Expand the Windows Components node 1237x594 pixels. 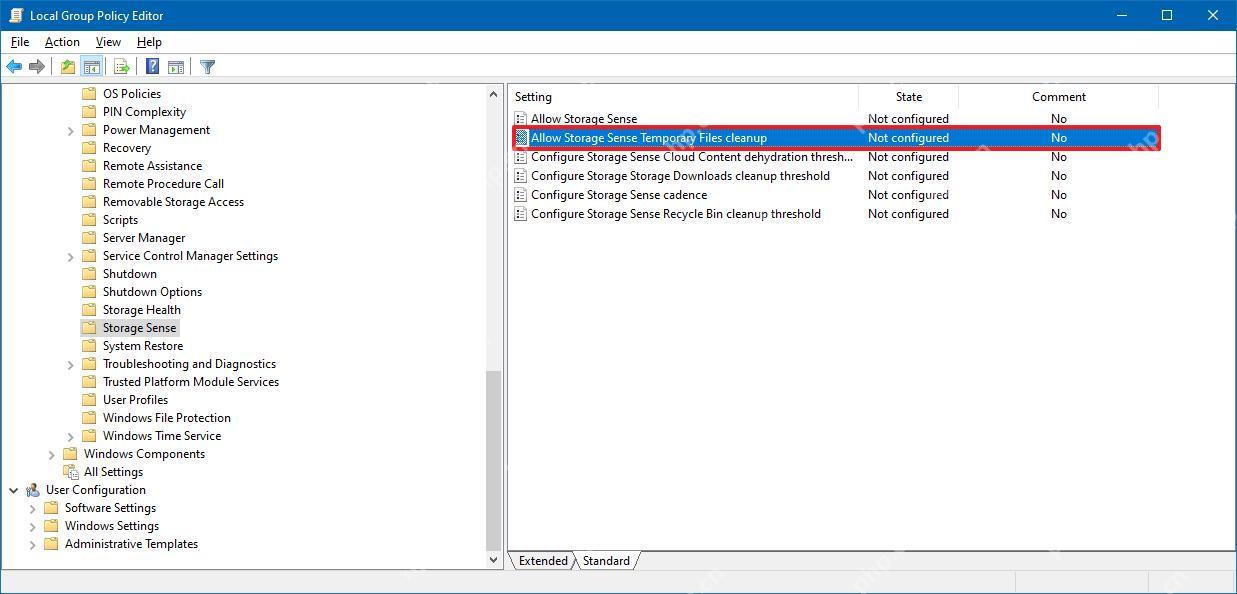(51, 454)
